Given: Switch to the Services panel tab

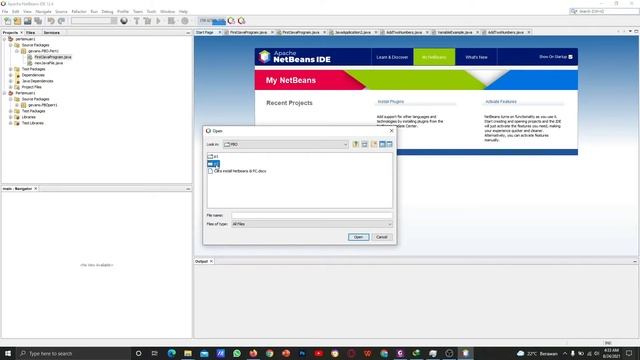Looking at the screenshot, I should pyautogui.click(x=51, y=32).
